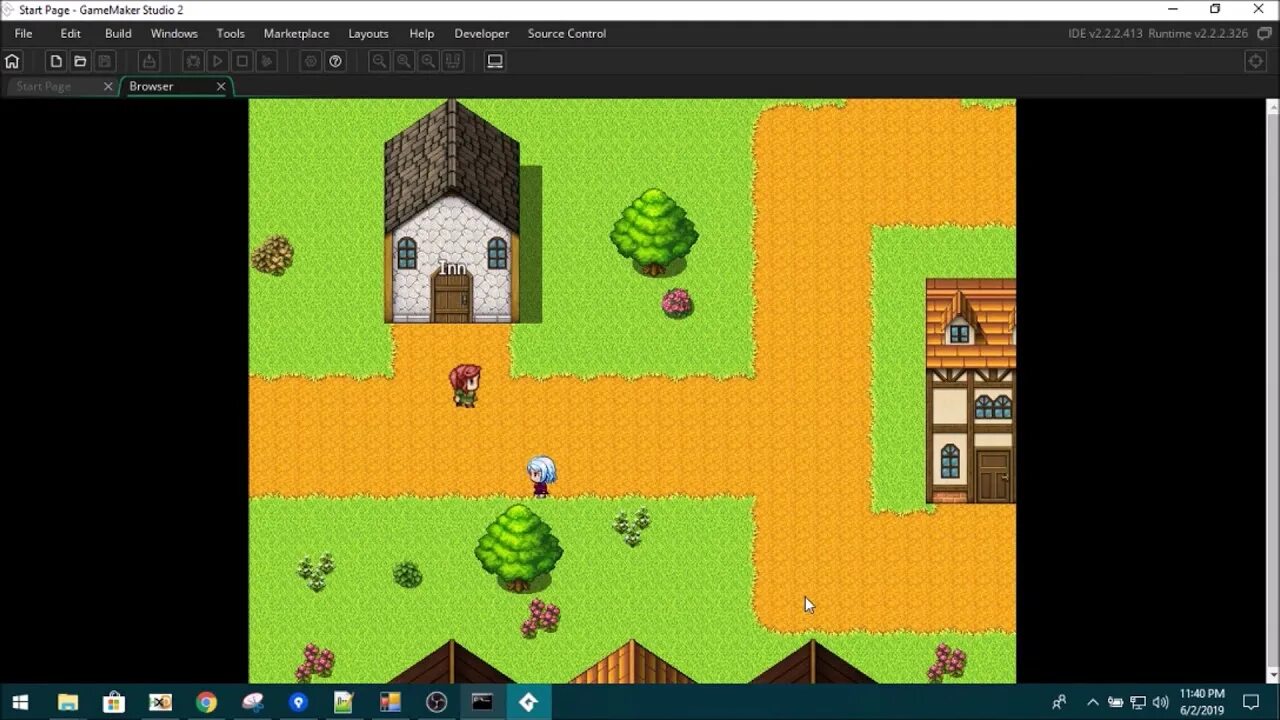Click the white-haired character sprite
This screenshot has height=720, width=1280.
pyautogui.click(x=541, y=476)
